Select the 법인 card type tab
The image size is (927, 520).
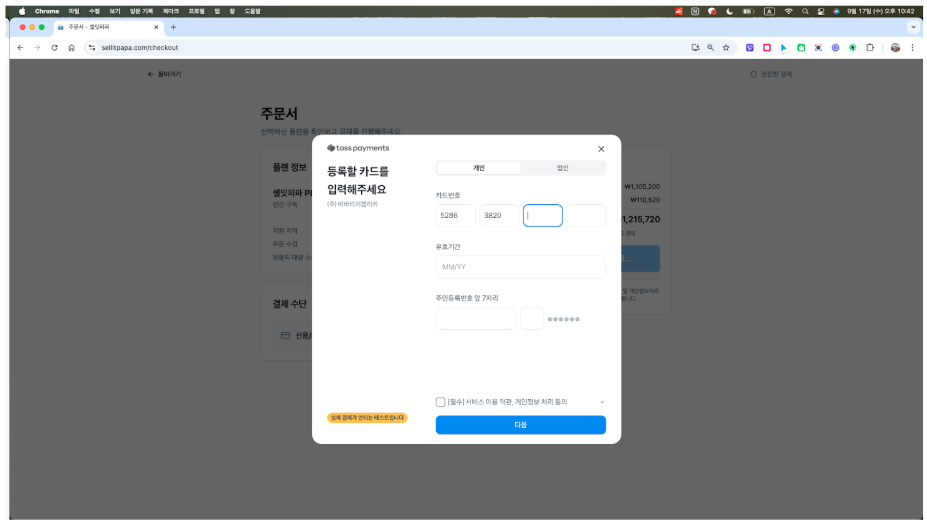click(x=563, y=168)
